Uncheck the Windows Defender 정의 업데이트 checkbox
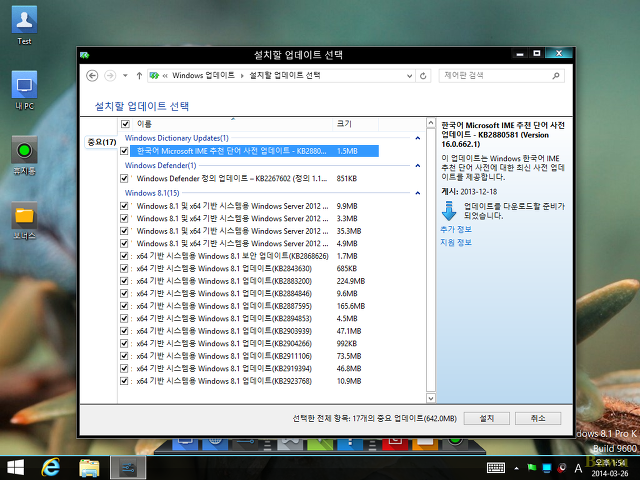The image size is (640, 480). click(124, 178)
